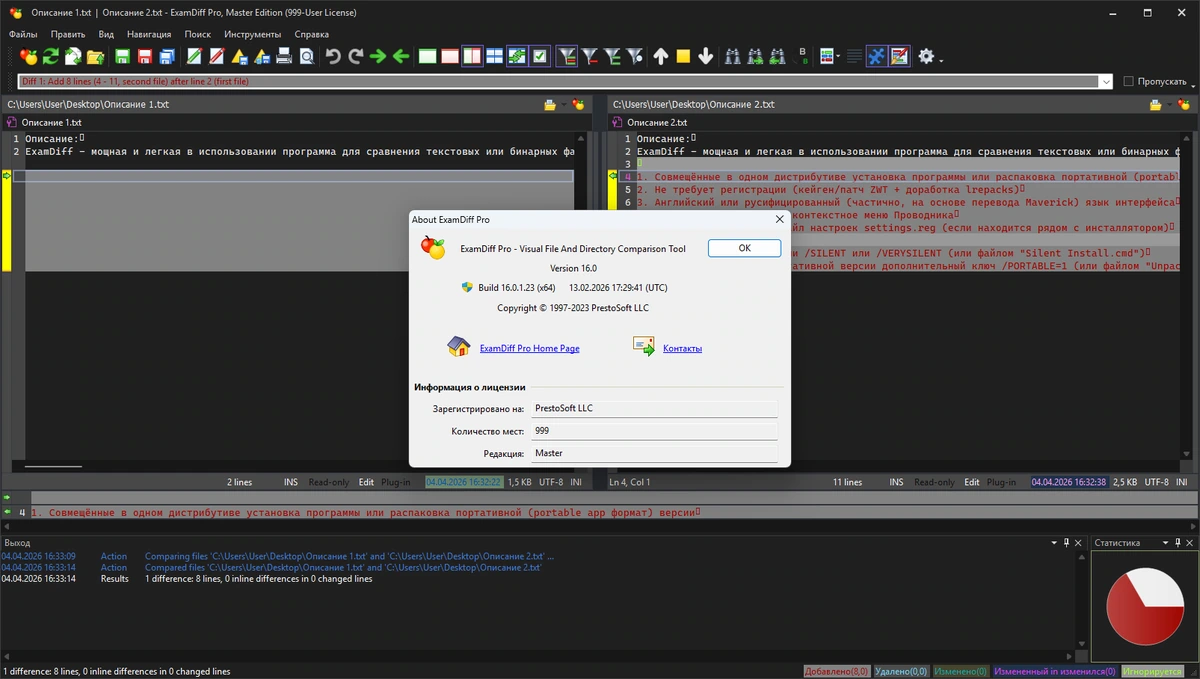Viewport: 1200px width, 679px height.
Task: Click the blue puzzle piece plug-ins icon
Action: coord(876,56)
